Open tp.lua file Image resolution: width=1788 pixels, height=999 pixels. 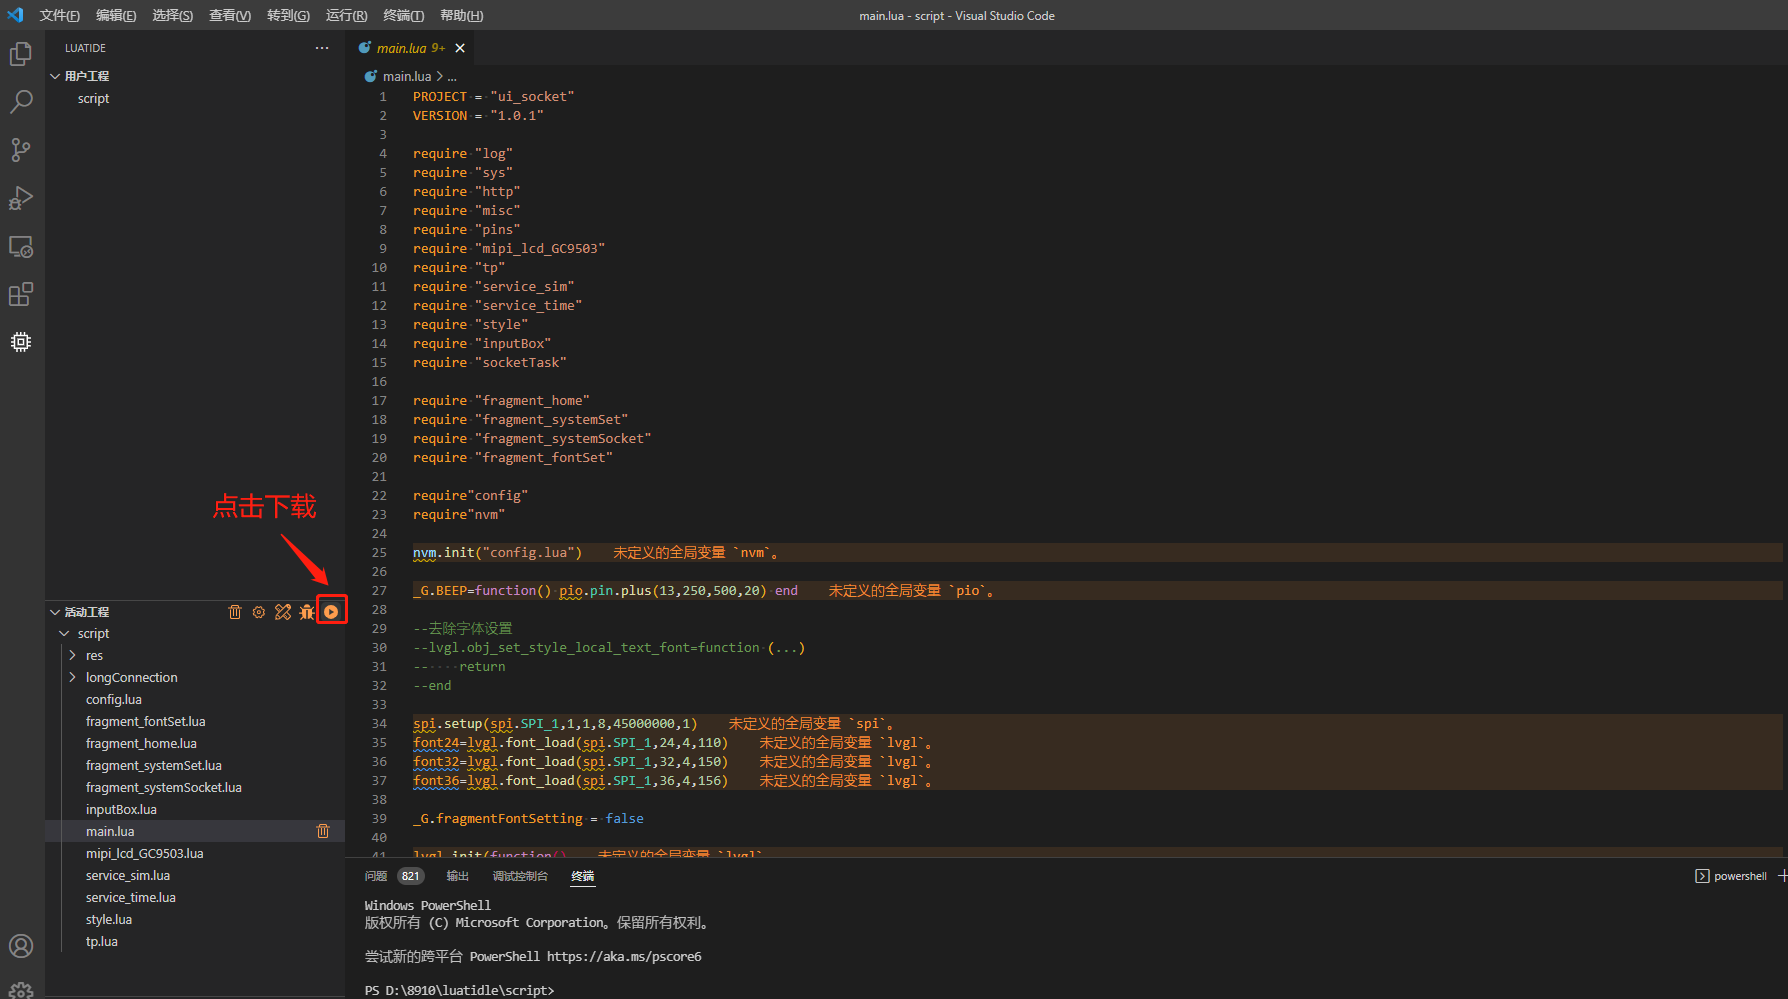(x=102, y=941)
